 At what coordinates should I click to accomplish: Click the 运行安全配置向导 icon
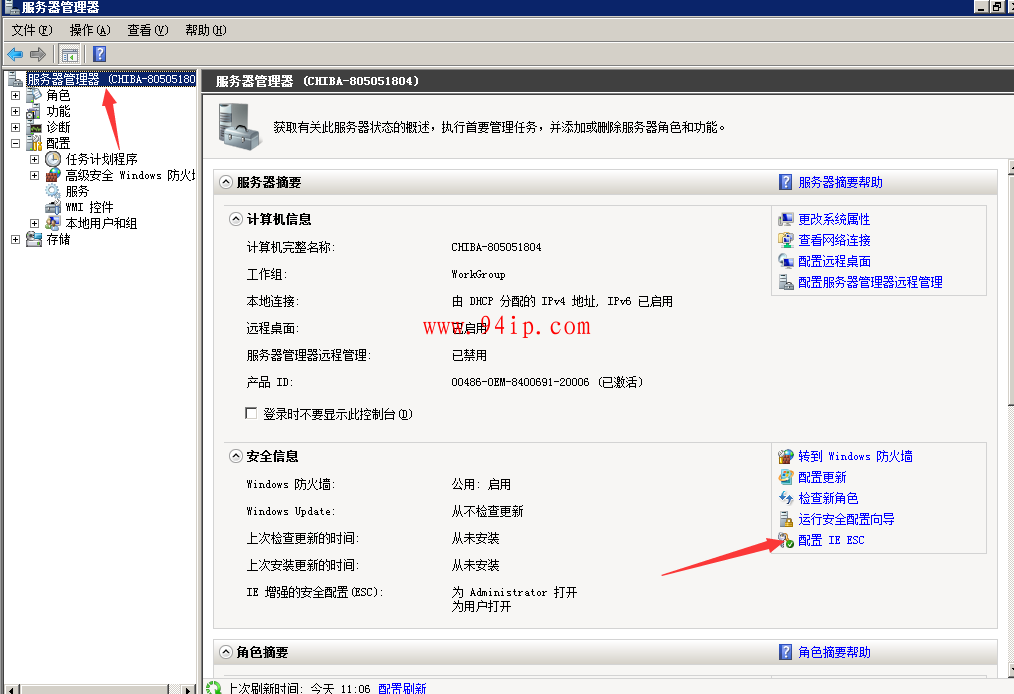pyautogui.click(x=786, y=519)
